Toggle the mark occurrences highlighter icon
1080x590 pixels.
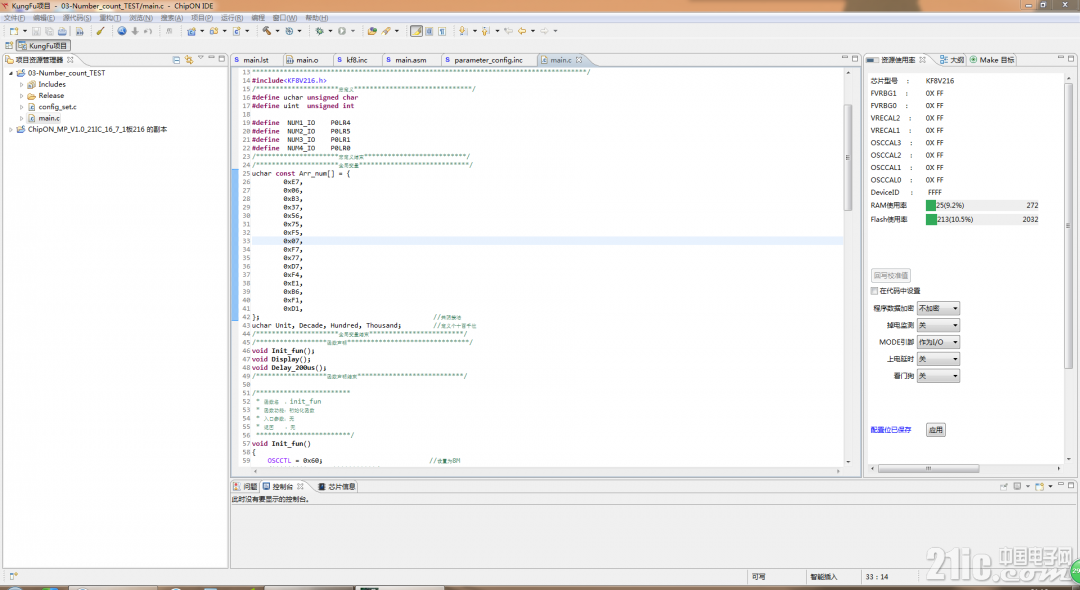(x=416, y=31)
